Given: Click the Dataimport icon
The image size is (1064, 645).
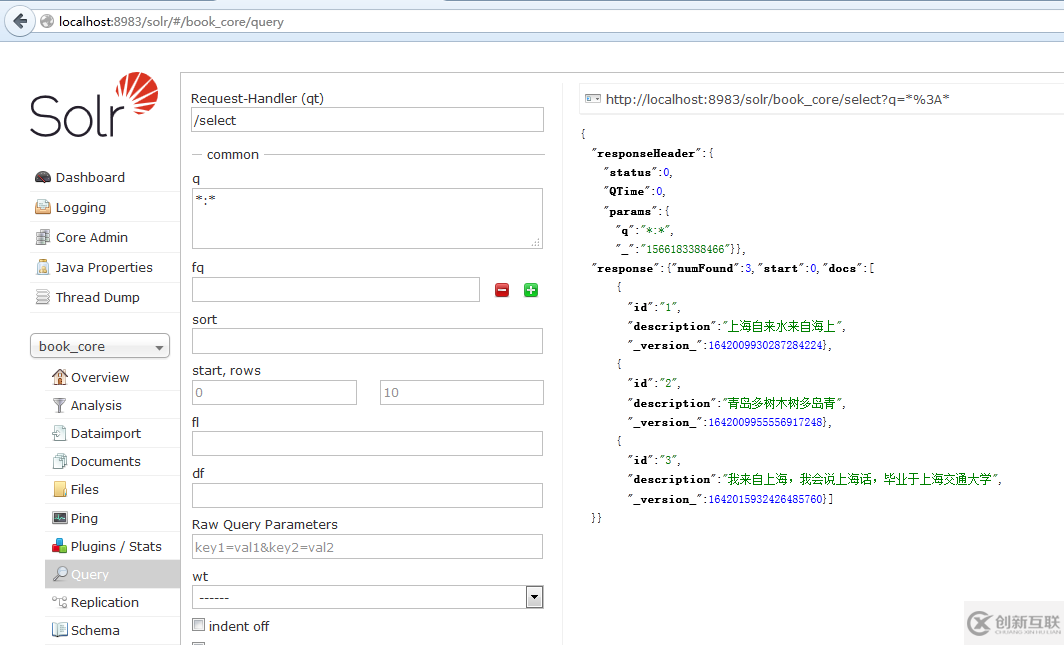Looking at the screenshot, I should coord(60,433).
